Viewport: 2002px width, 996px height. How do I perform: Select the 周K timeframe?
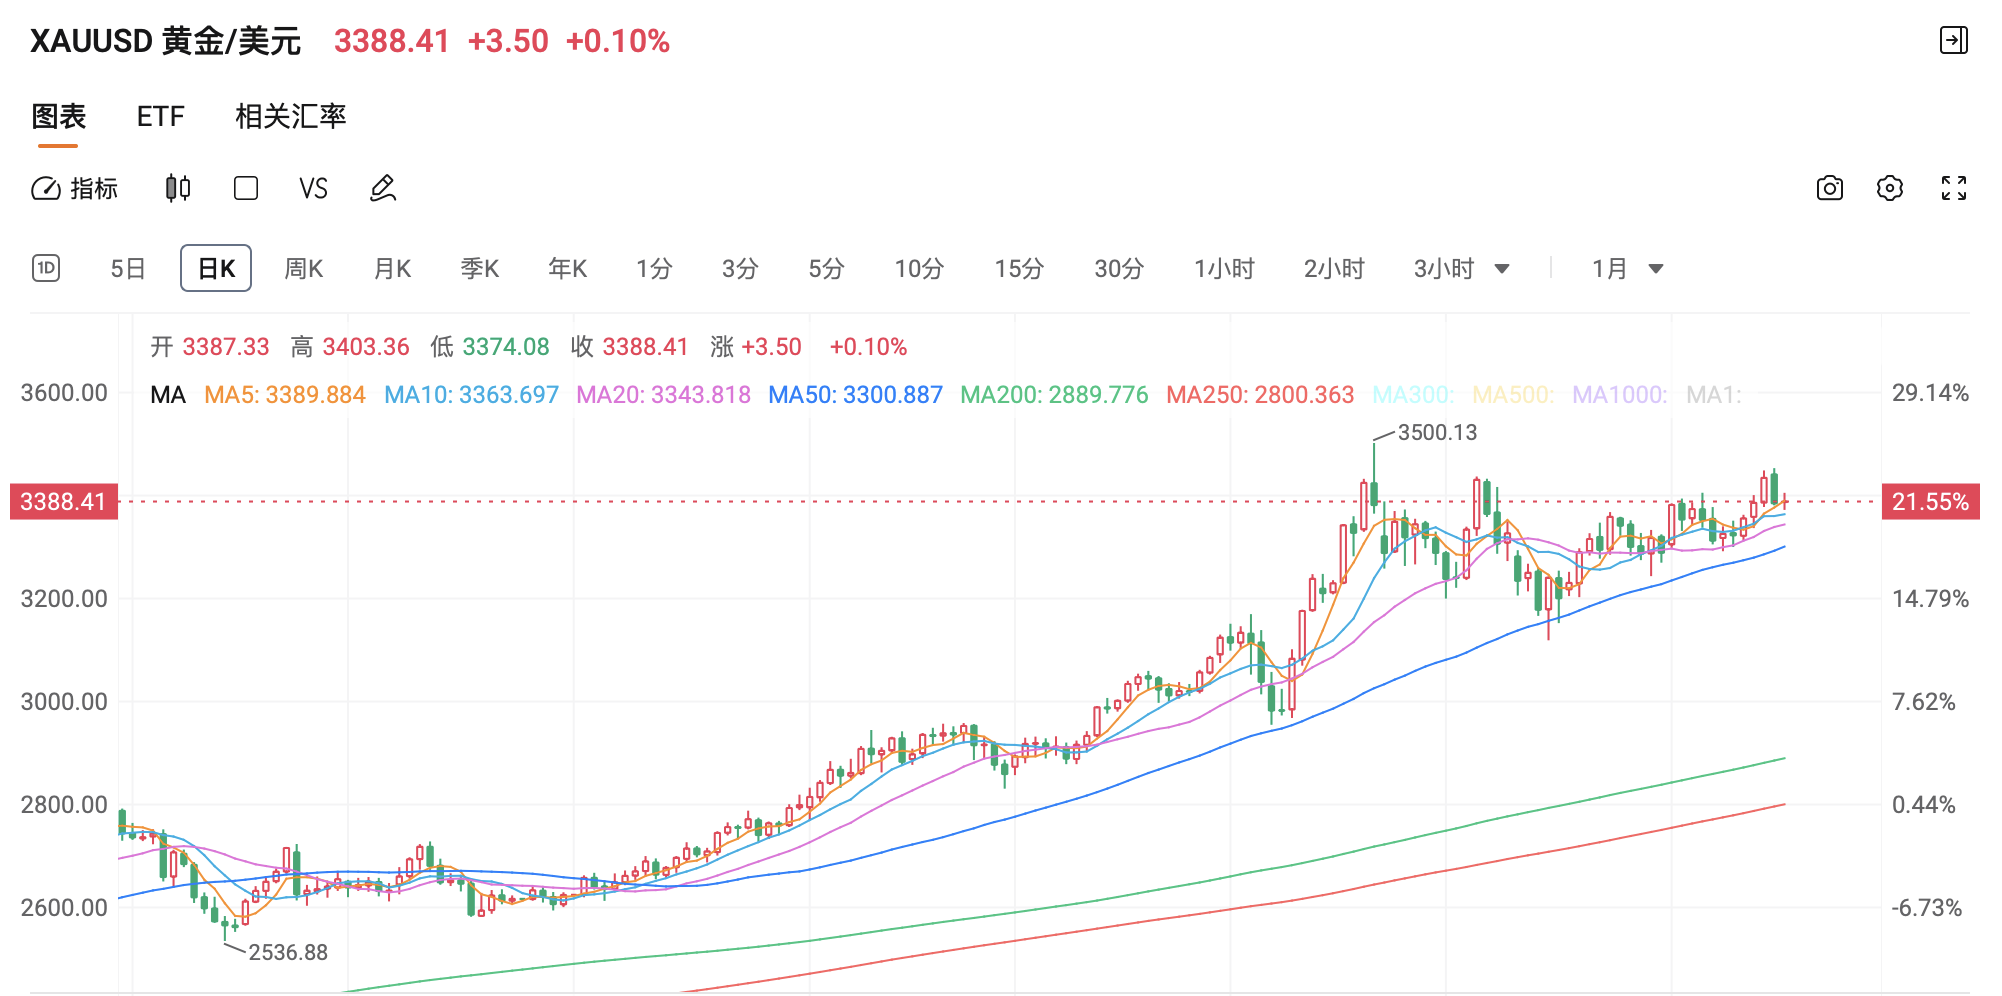point(304,268)
